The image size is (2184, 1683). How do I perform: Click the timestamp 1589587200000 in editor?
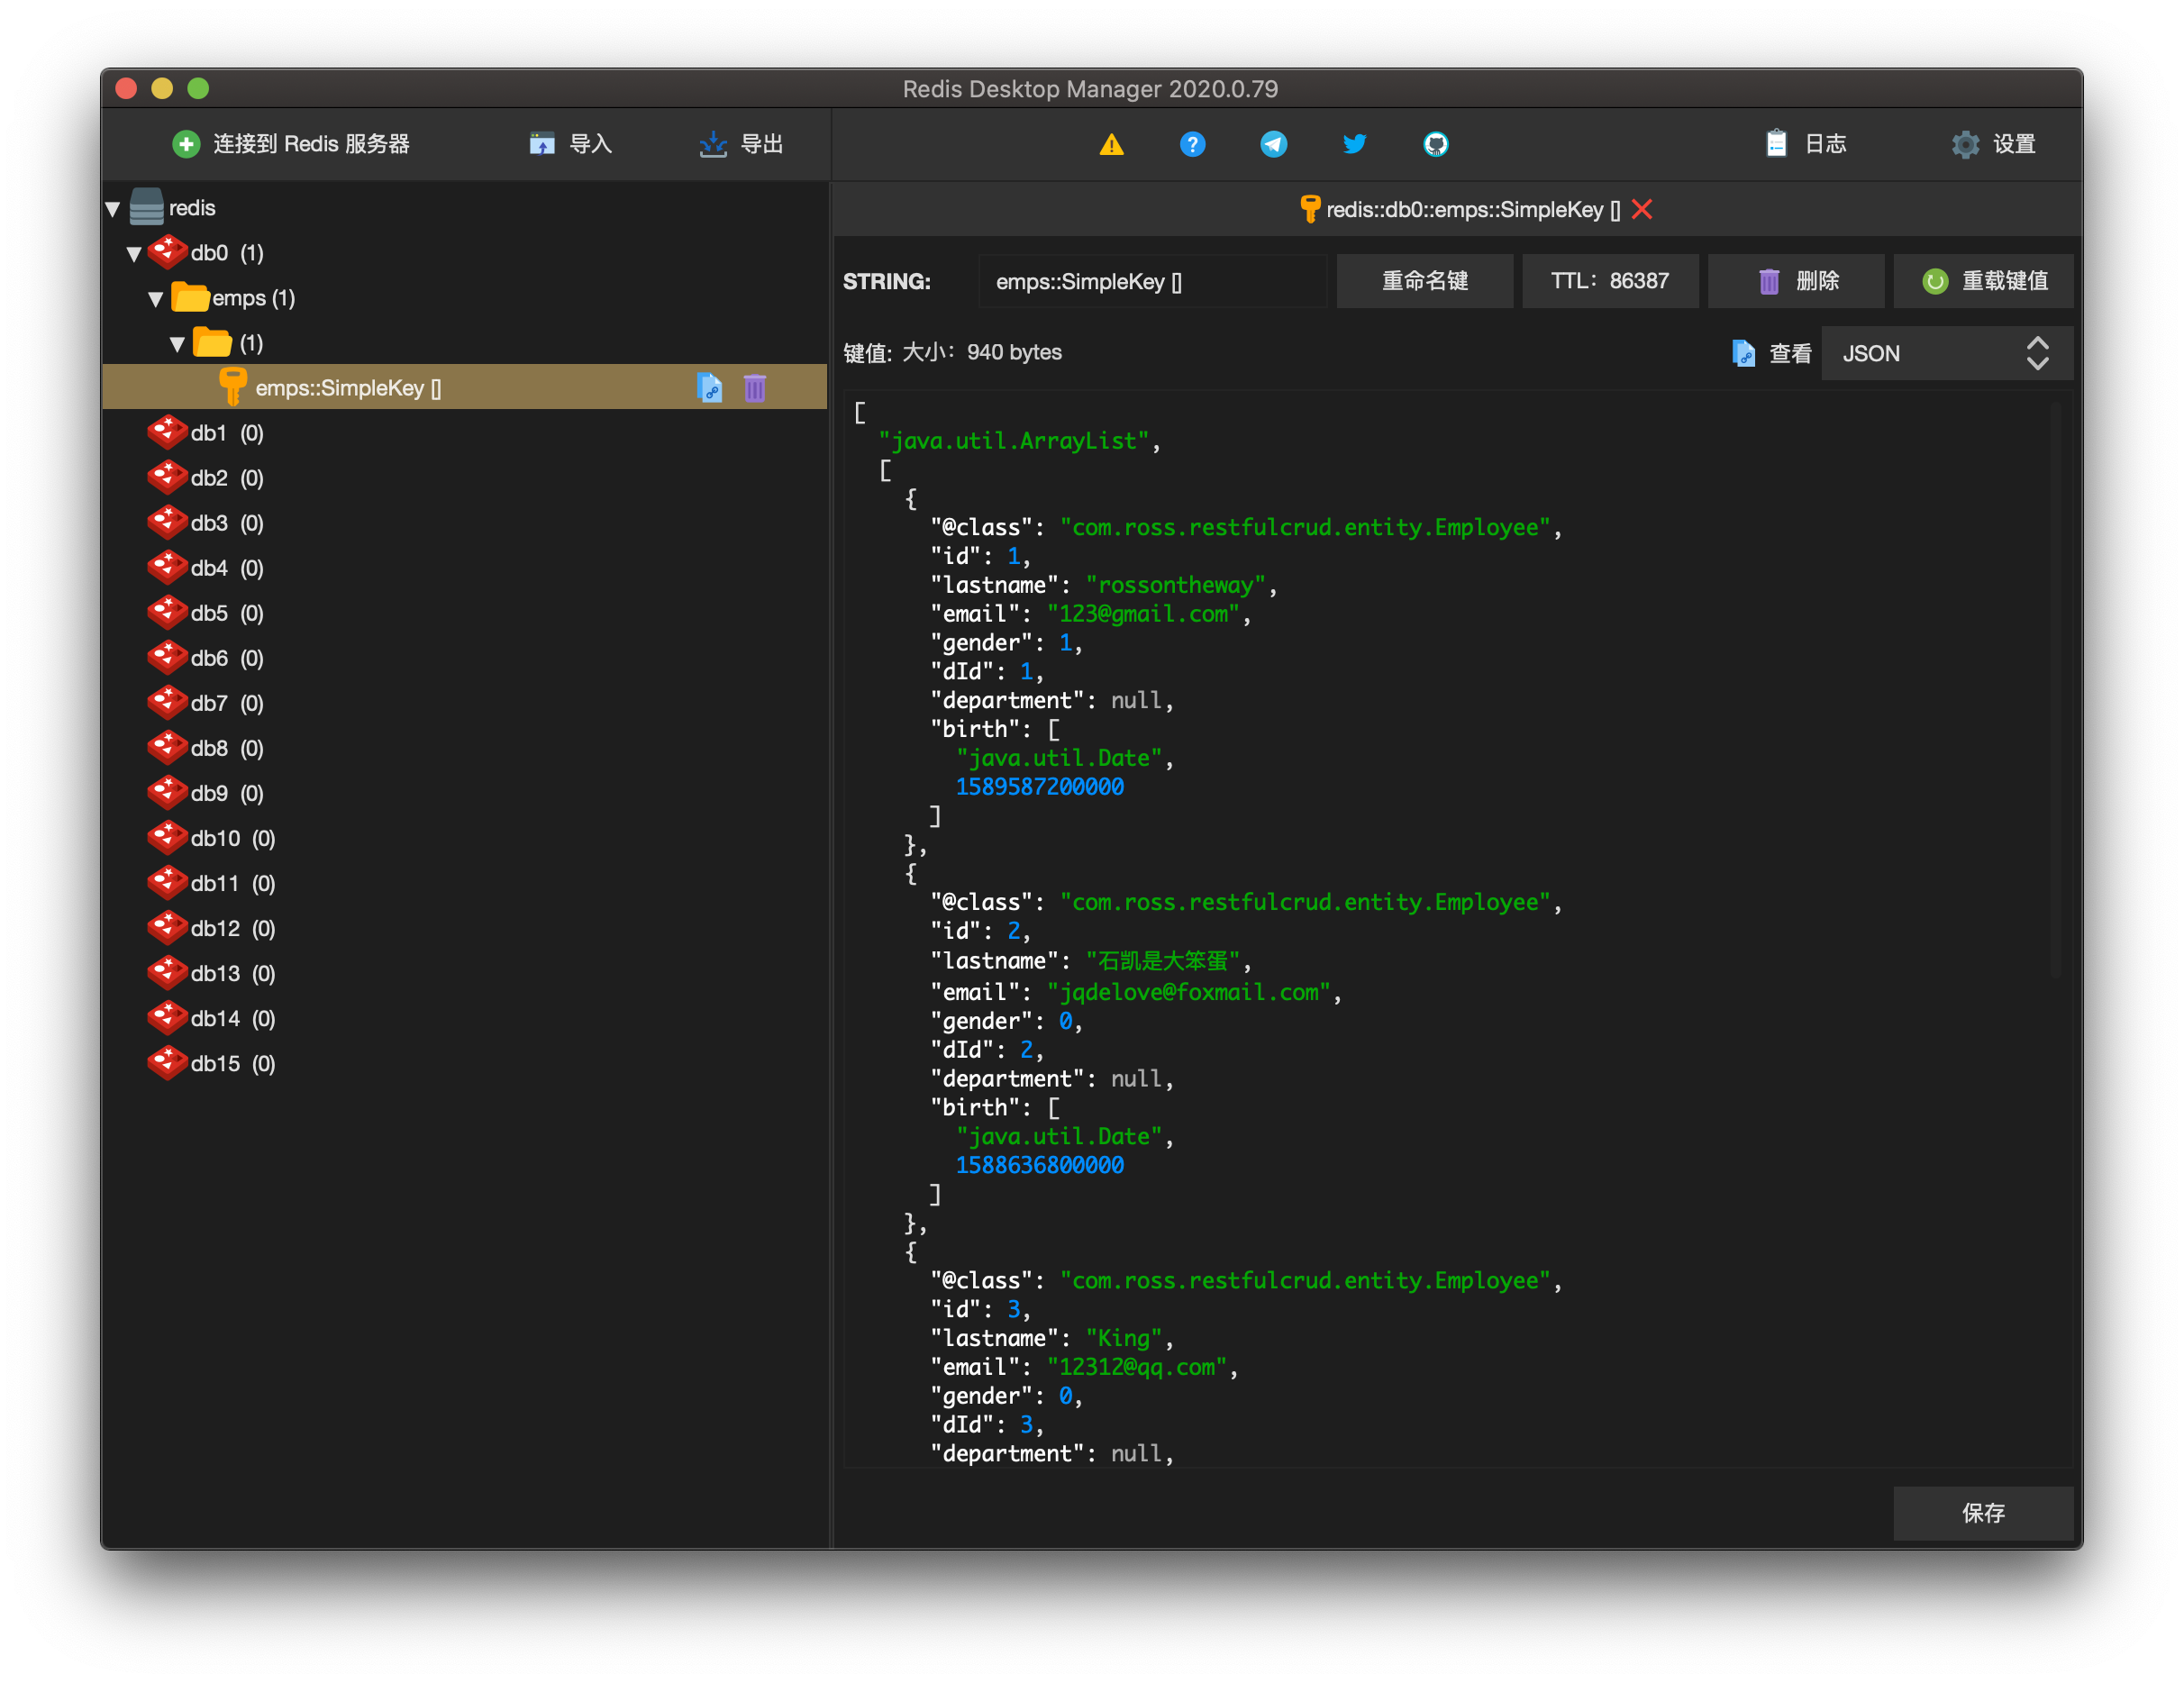[1039, 787]
